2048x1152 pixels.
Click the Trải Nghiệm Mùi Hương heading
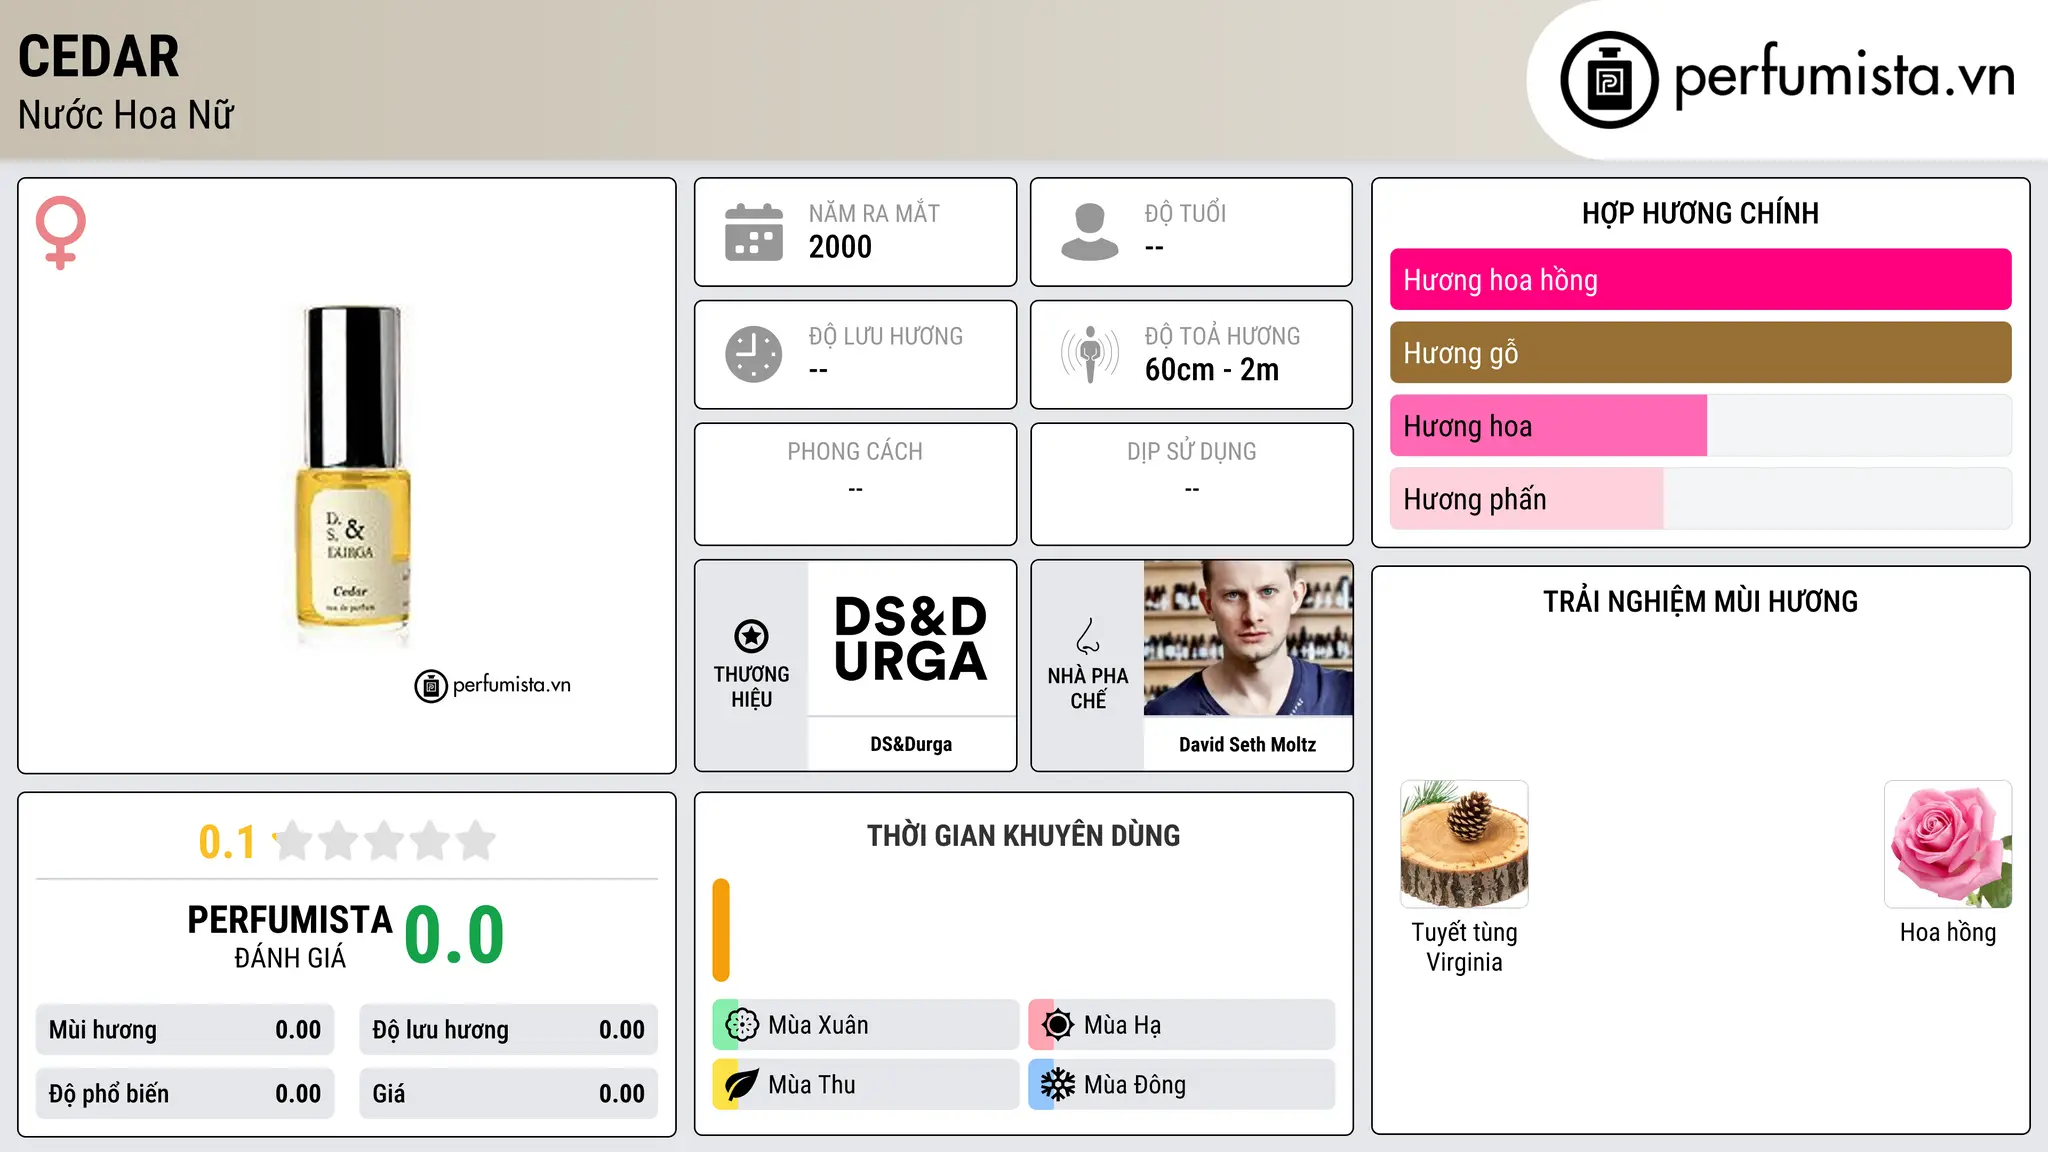point(1700,601)
